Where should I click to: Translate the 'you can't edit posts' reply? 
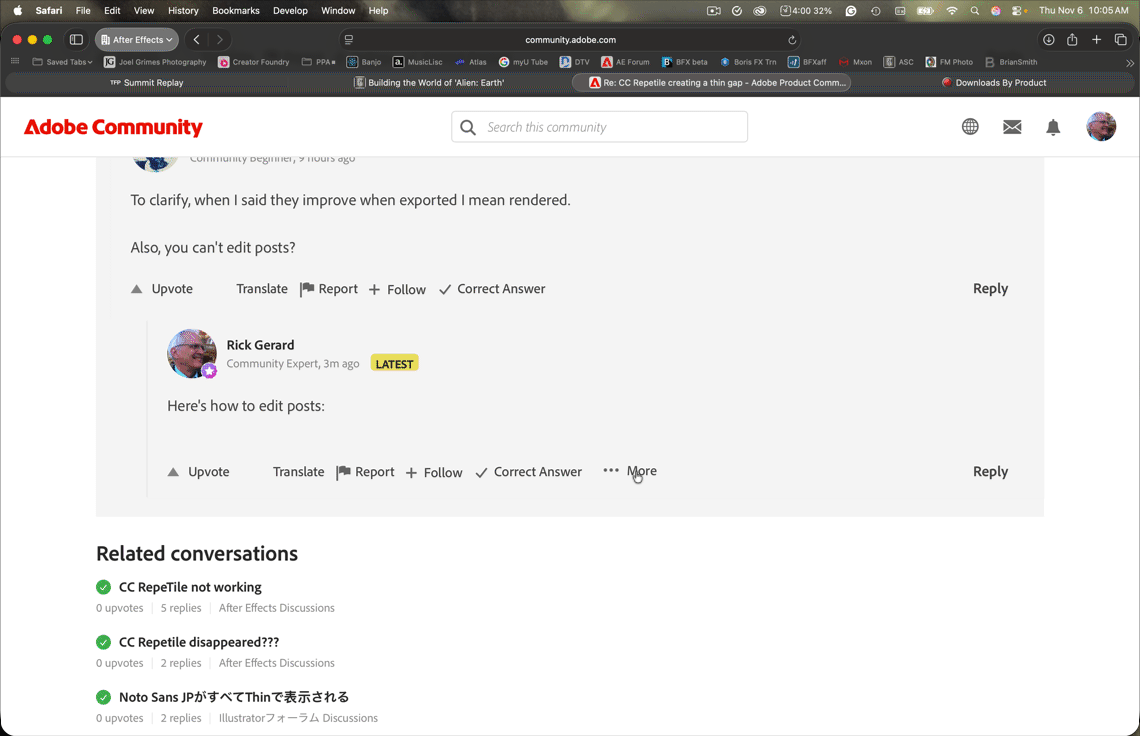[x=262, y=289]
